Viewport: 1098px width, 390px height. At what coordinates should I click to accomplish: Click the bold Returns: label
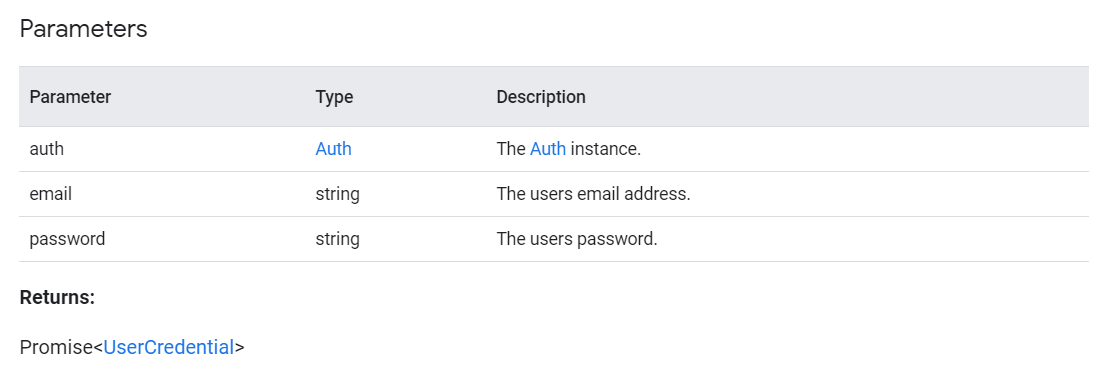[x=57, y=298]
